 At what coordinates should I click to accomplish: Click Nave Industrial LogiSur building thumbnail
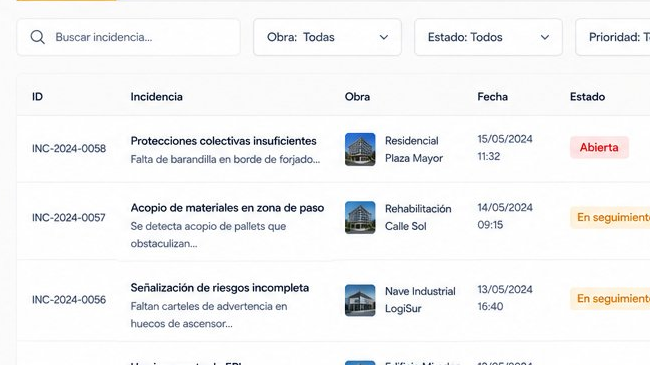pyautogui.click(x=360, y=300)
